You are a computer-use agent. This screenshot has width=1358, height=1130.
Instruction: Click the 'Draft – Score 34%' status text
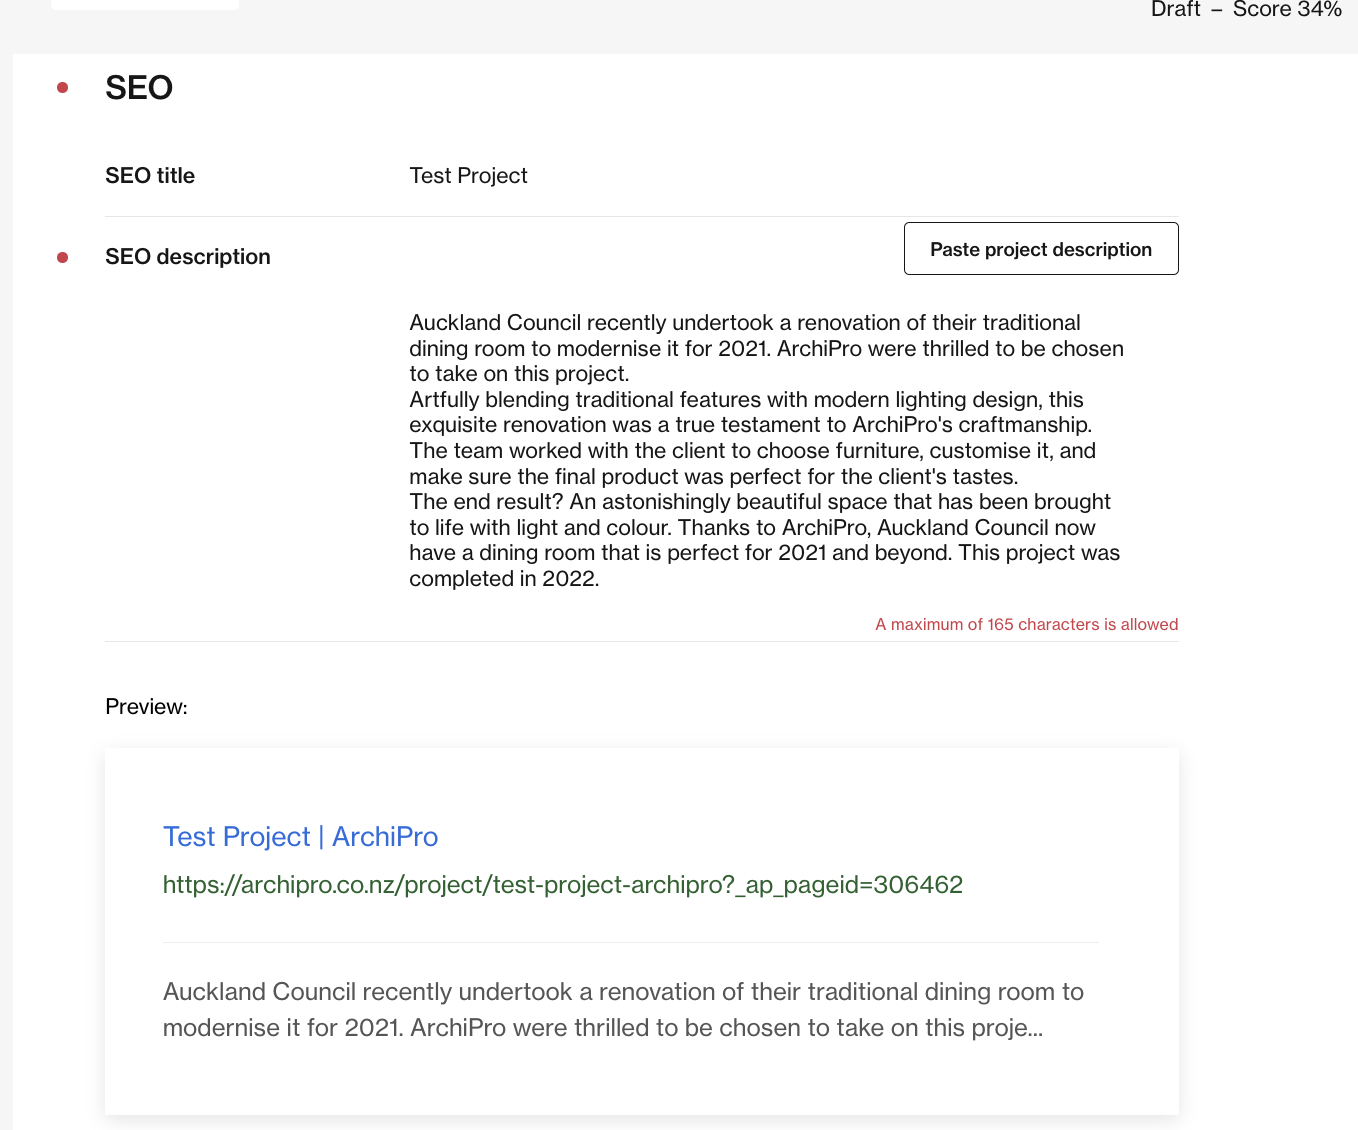tap(1246, 10)
